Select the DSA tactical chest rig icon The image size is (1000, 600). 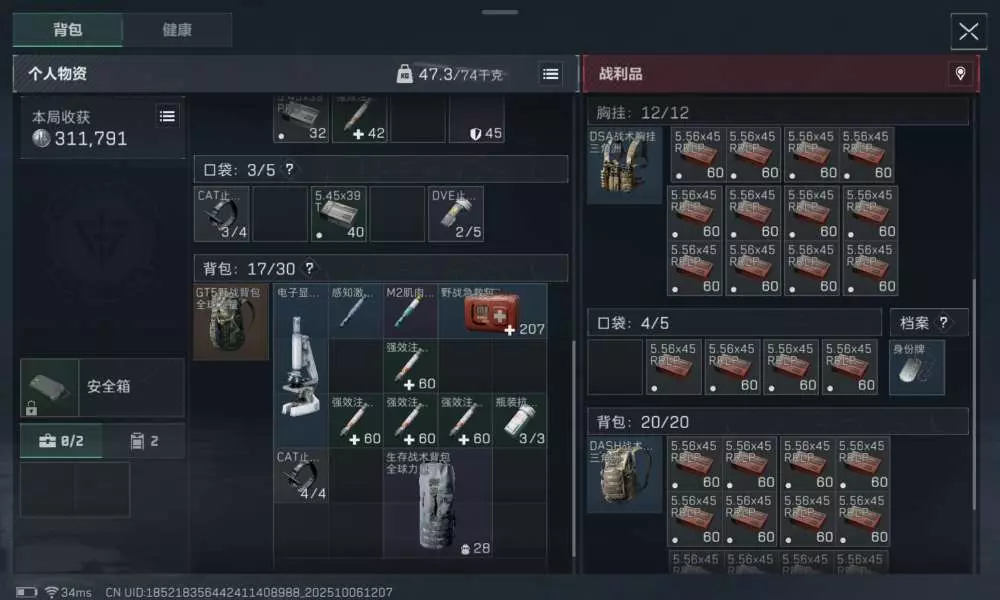click(x=624, y=166)
